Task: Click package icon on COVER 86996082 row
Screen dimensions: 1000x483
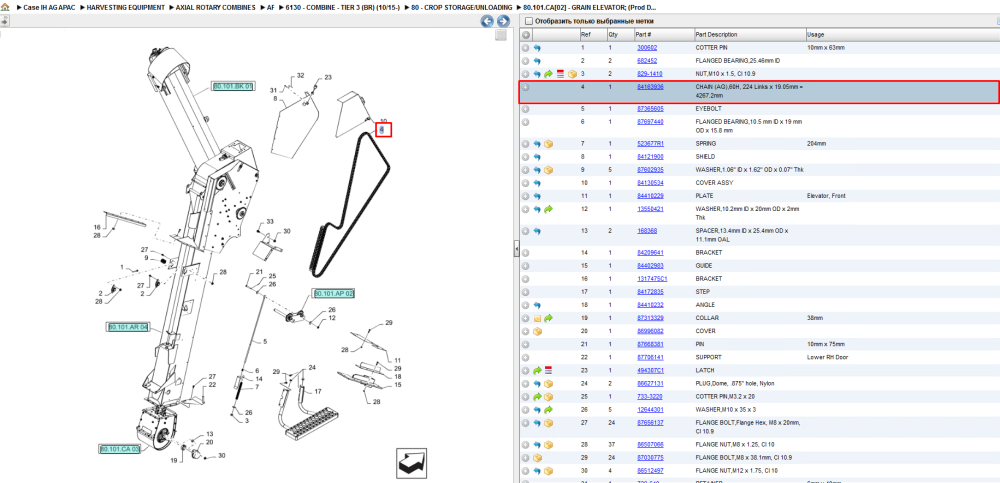Action: (x=537, y=331)
